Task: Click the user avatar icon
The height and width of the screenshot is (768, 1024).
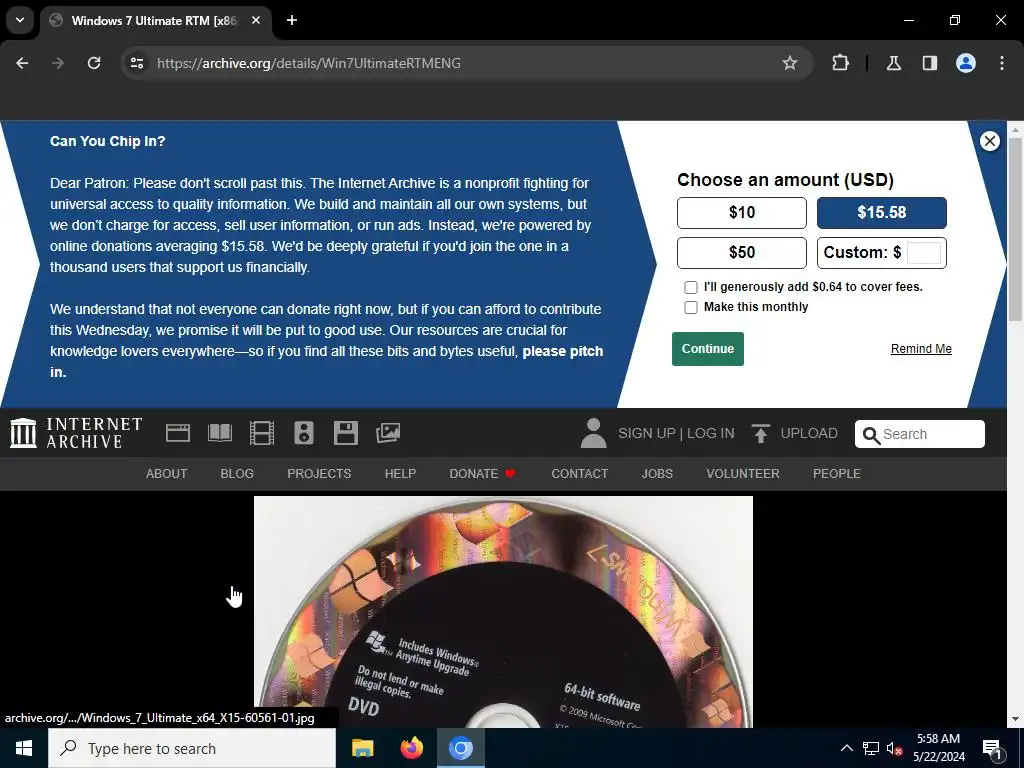Action: pos(593,433)
